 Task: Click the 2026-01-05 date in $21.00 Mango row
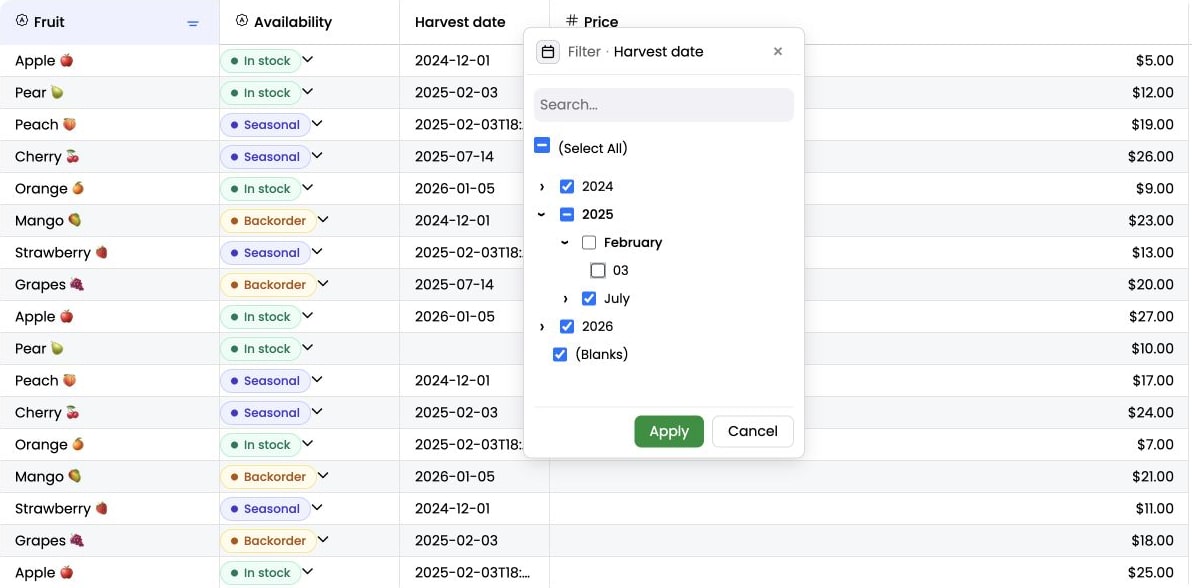coord(455,477)
